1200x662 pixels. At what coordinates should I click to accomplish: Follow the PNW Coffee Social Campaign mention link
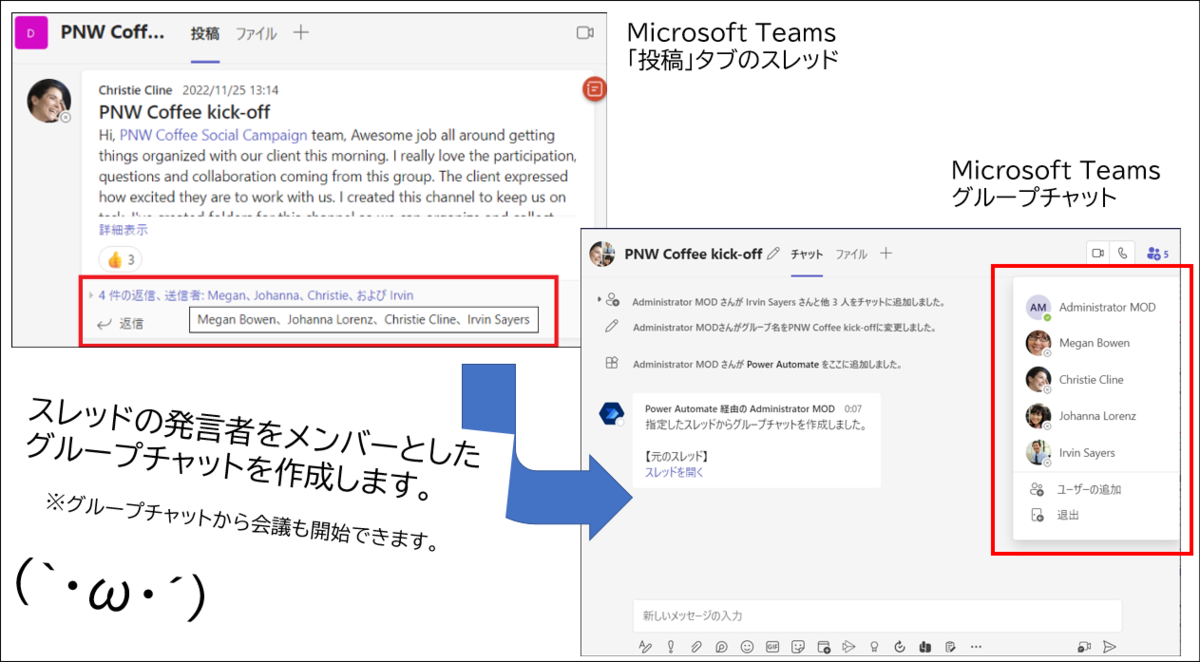point(213,134)
